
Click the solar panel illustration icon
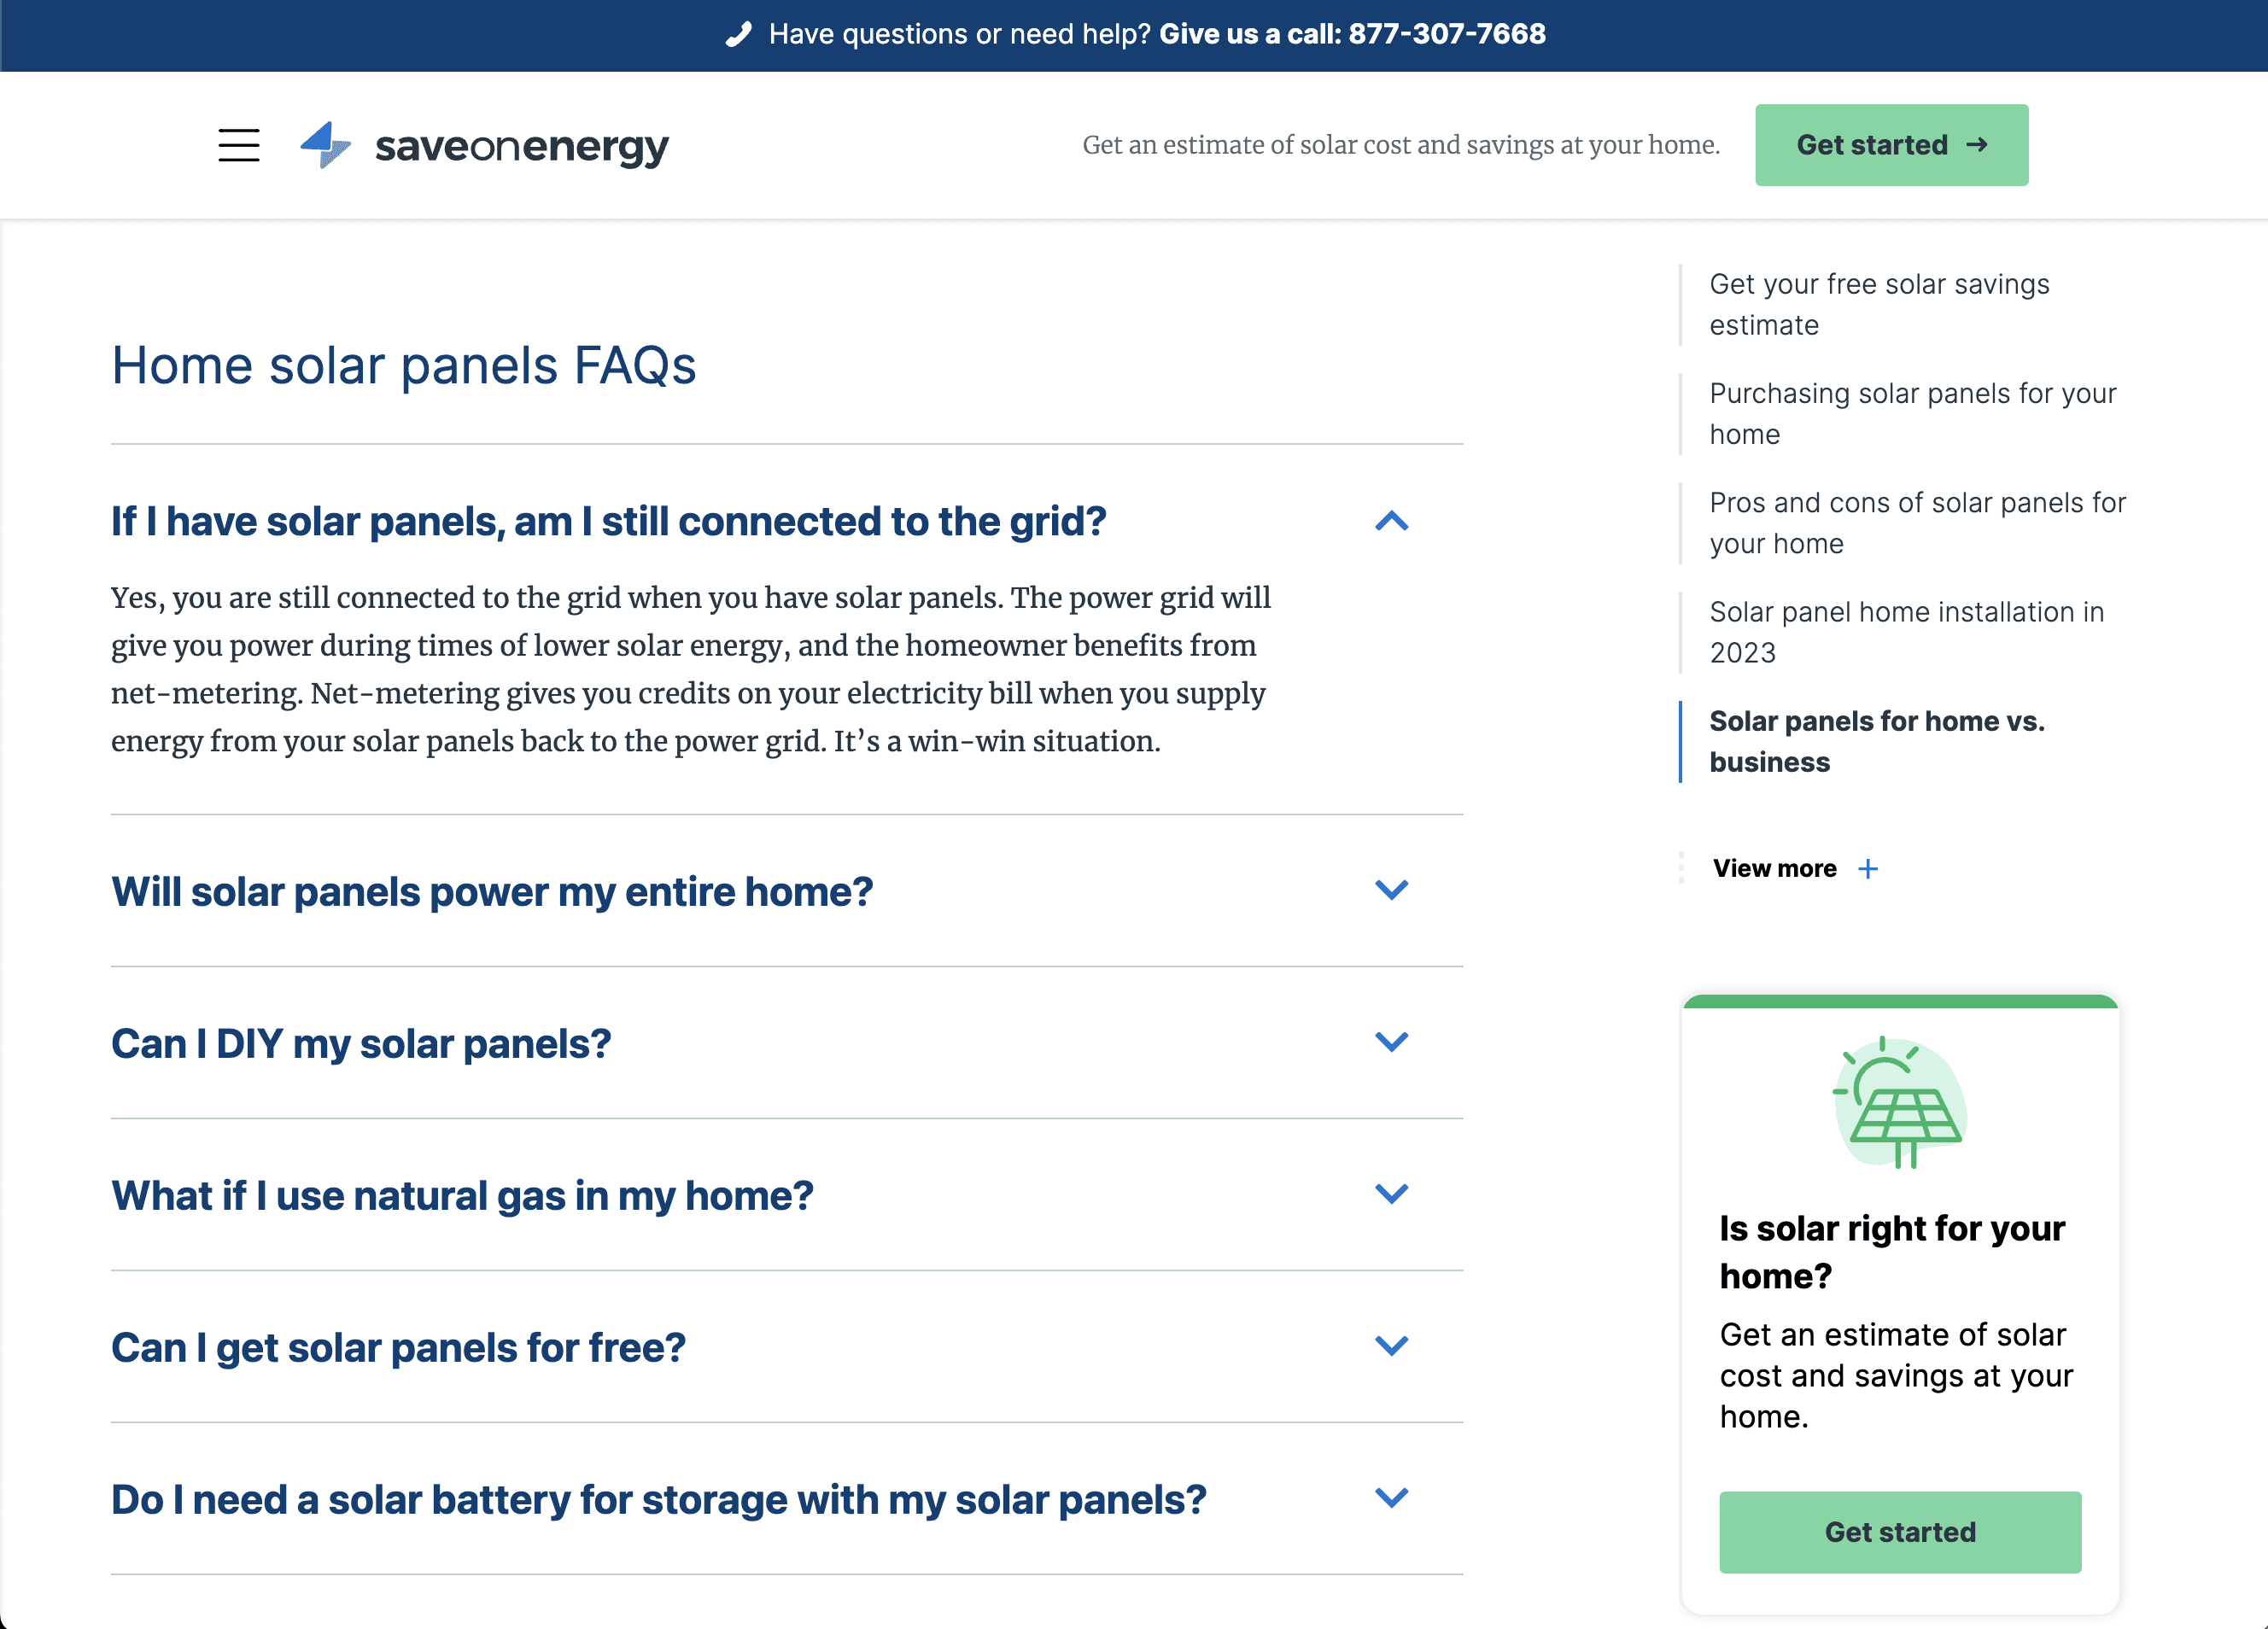tap(1900, 1099)
